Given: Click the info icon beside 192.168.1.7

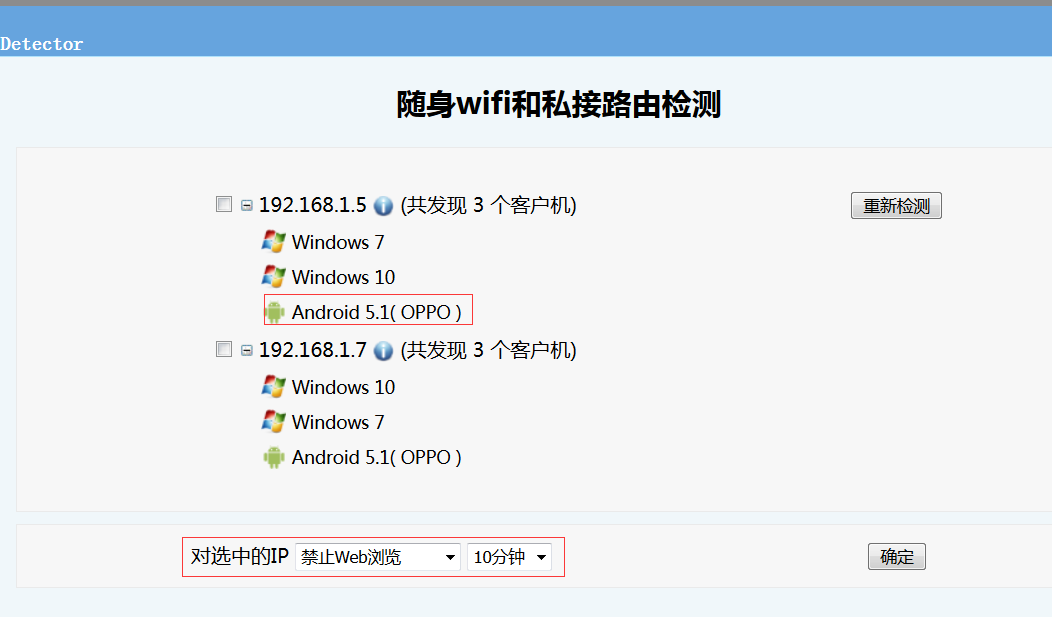Looking at the screenshot, I should point(383,351).
